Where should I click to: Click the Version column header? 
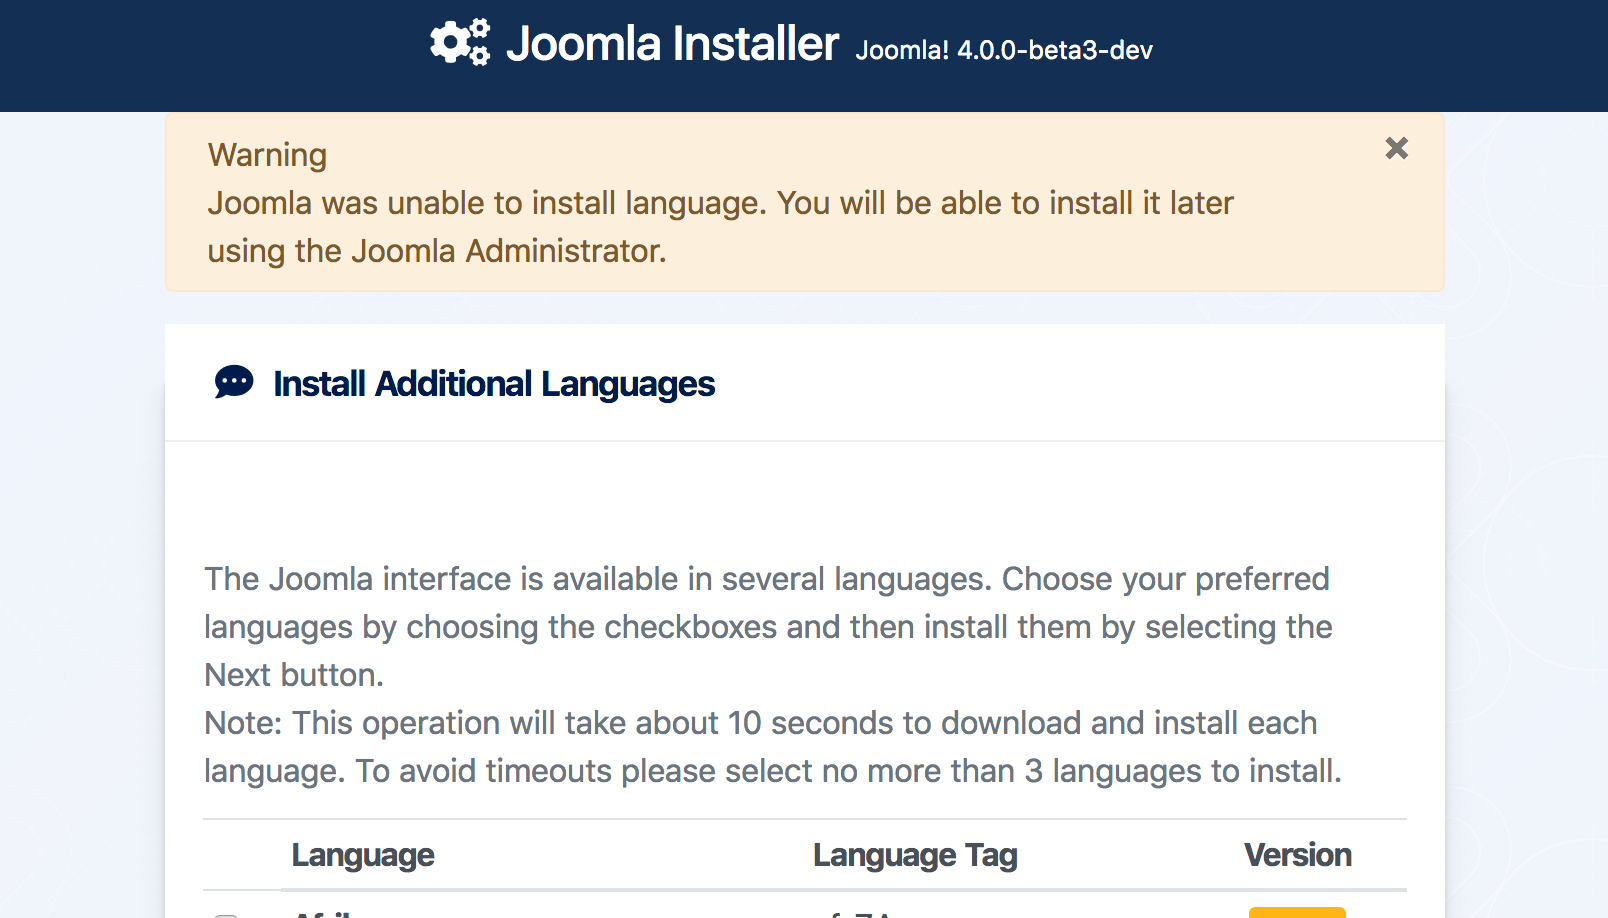1297,855
